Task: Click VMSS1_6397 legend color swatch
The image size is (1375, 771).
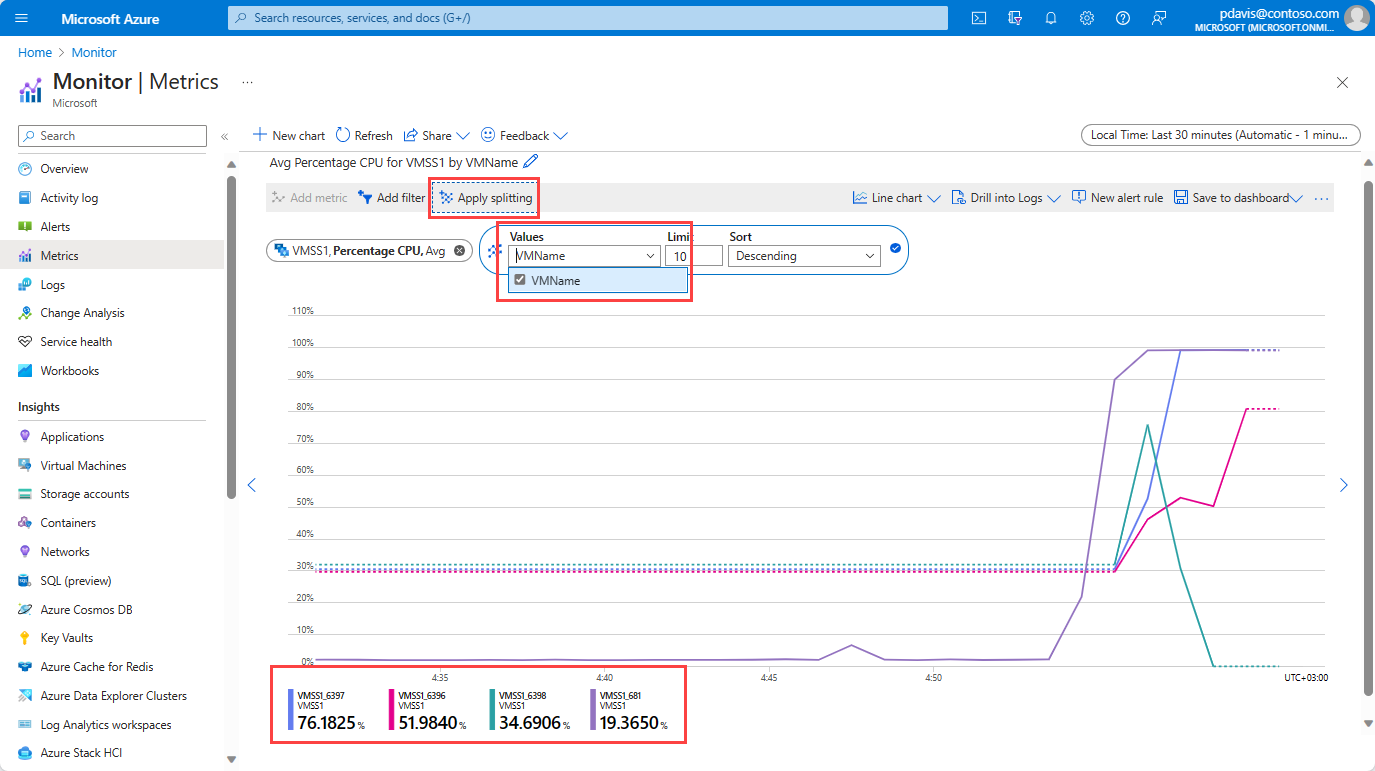Action: point(290,710)
